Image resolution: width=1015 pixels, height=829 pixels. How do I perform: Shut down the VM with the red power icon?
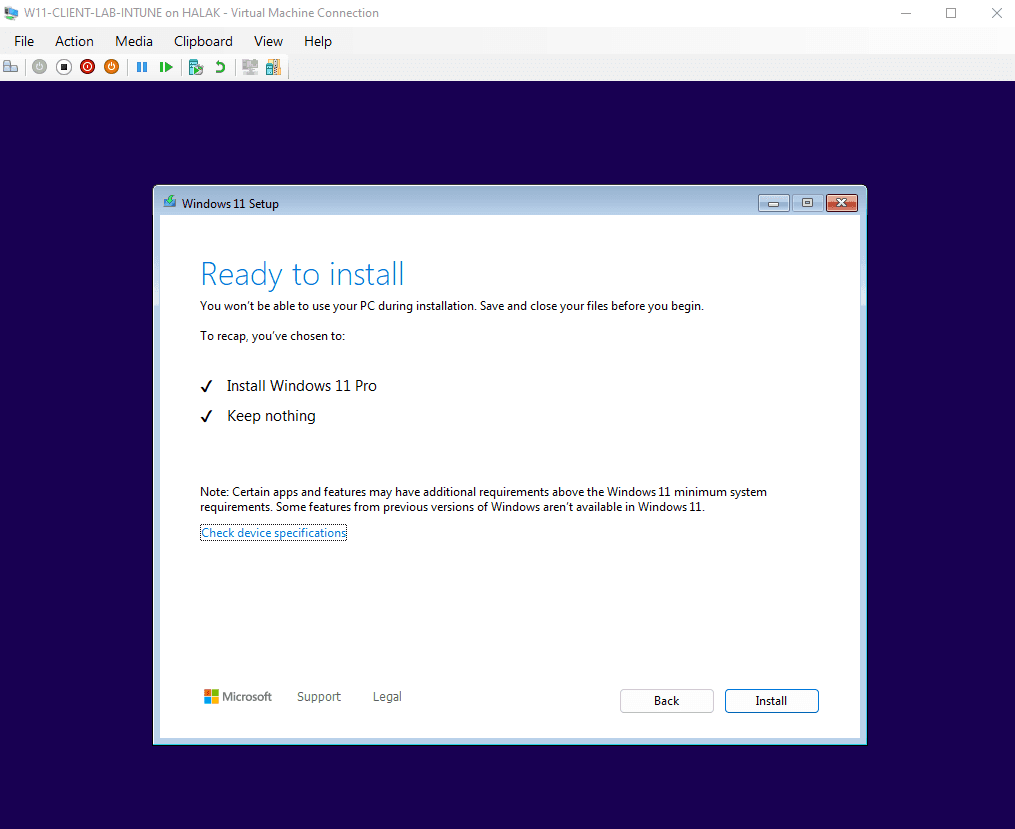[87, 66]
